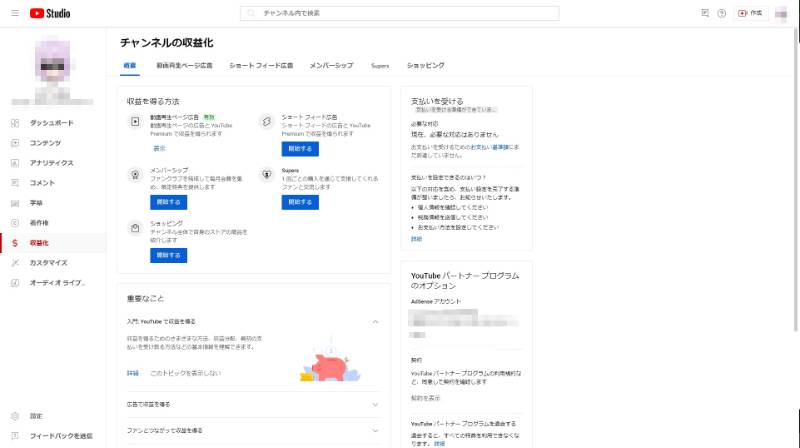Switch to the メンバーシップ tab
800x448 pixels.
[331, 65]
